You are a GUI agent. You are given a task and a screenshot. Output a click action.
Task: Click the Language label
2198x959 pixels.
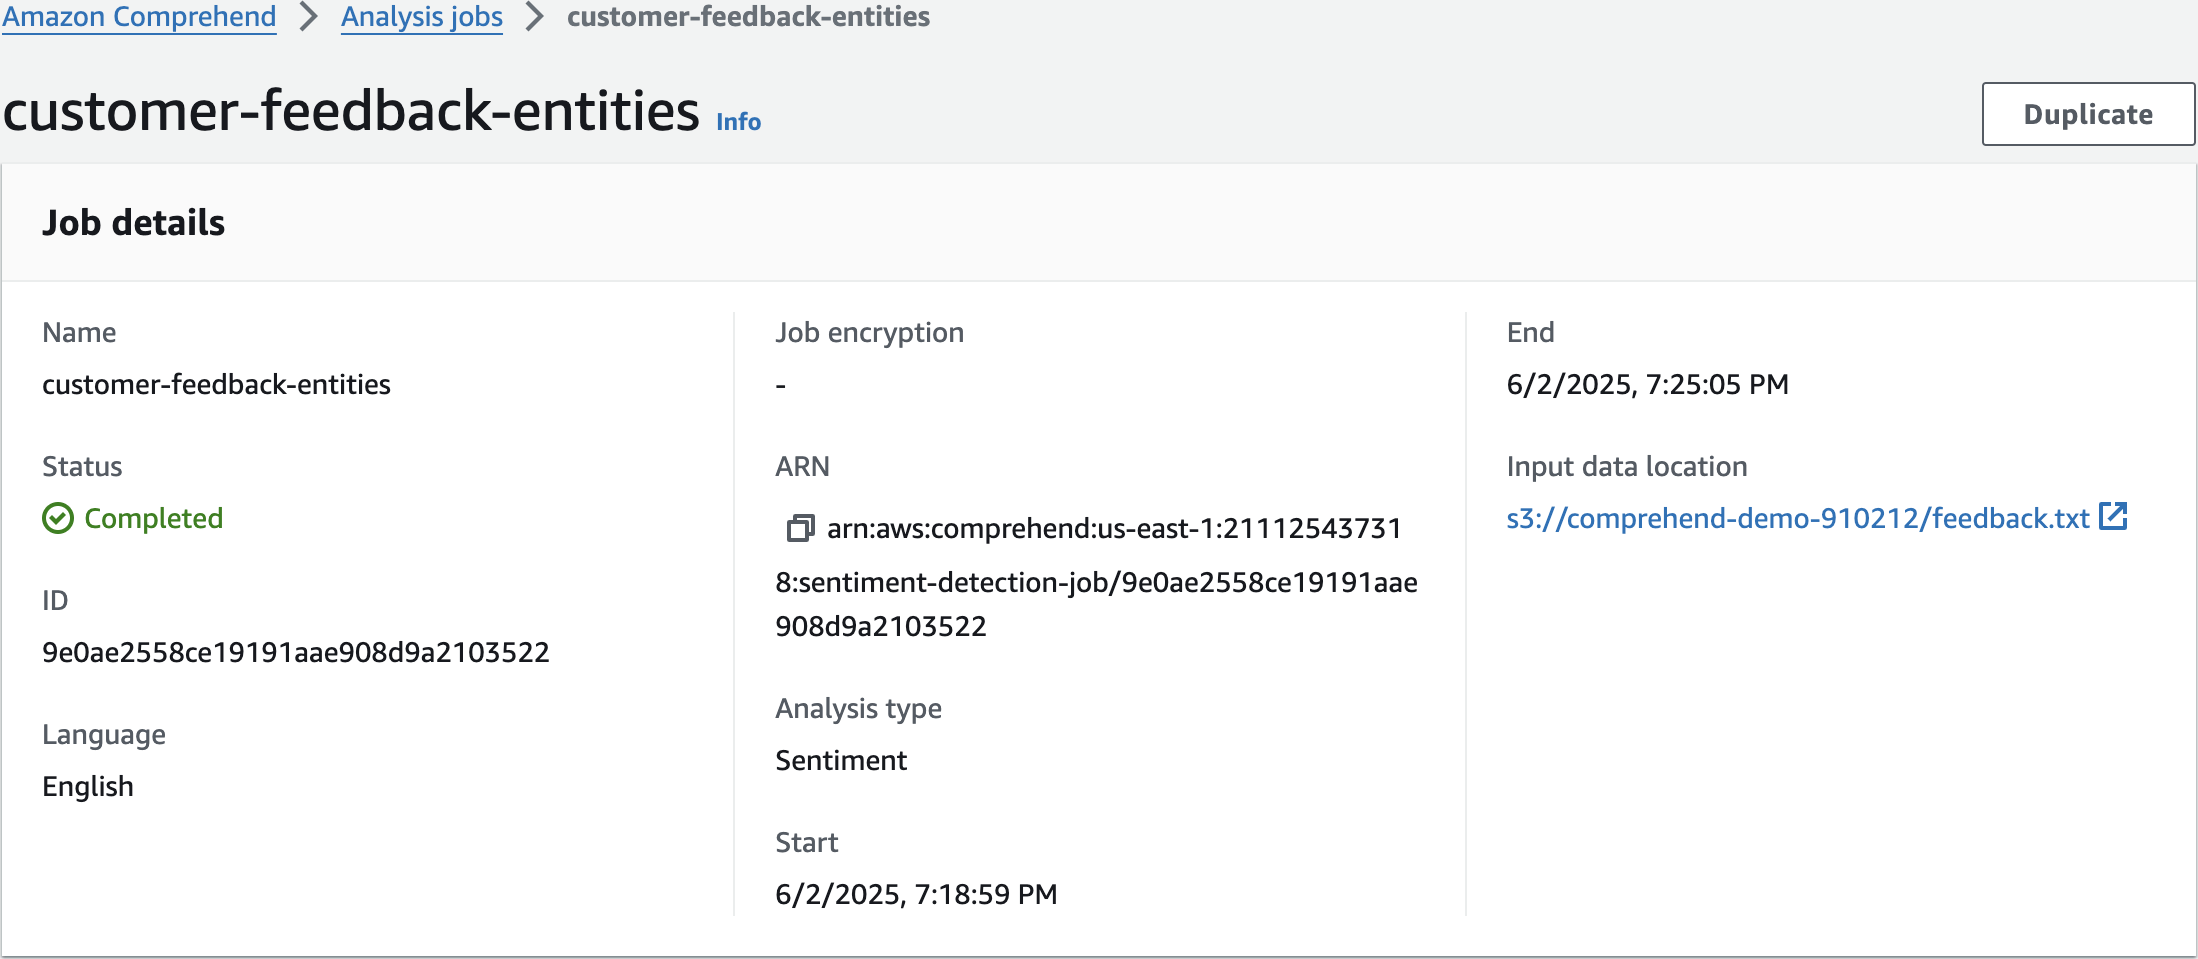click(x=104, y=734)
